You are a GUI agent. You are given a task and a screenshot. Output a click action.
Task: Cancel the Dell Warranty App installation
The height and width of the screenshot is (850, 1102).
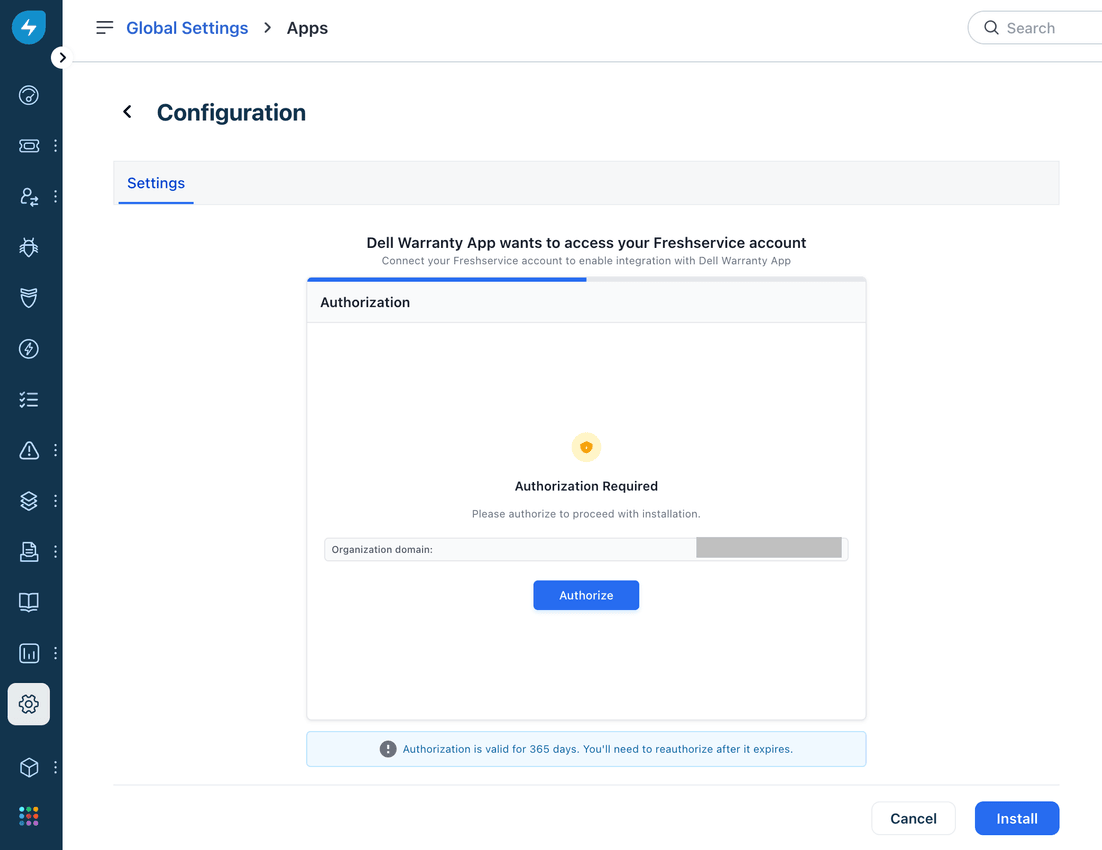913,818
